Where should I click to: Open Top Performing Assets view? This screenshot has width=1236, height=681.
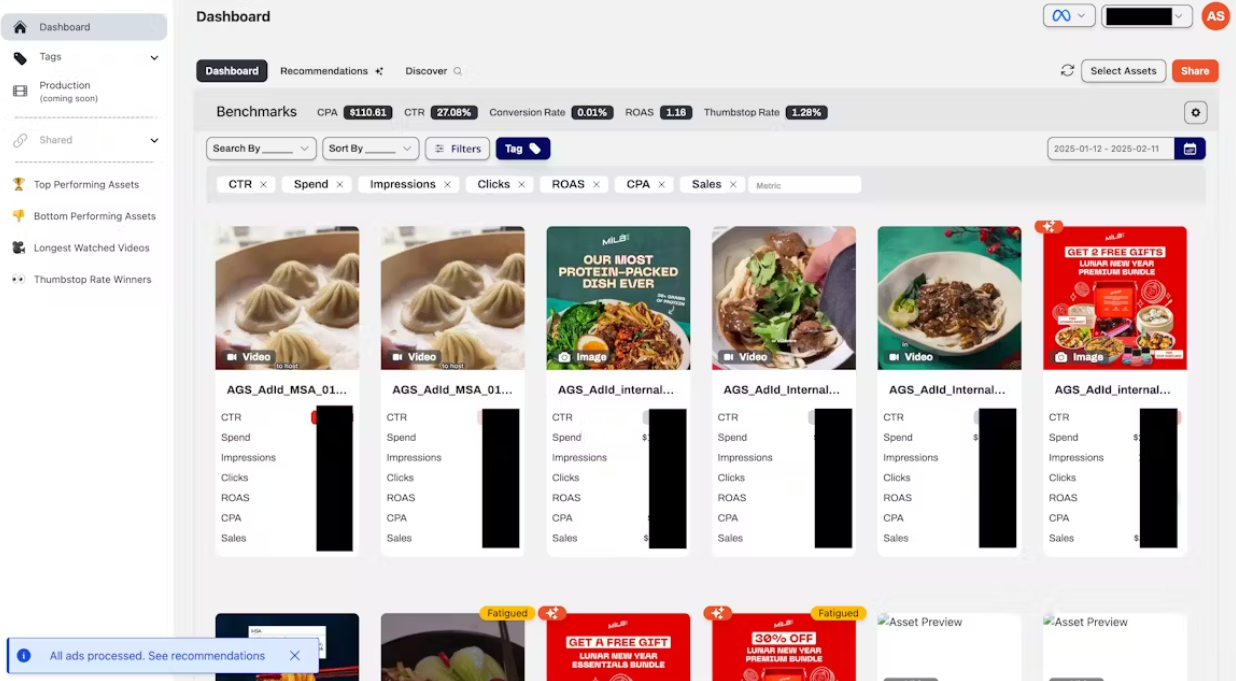click(84, 185)
